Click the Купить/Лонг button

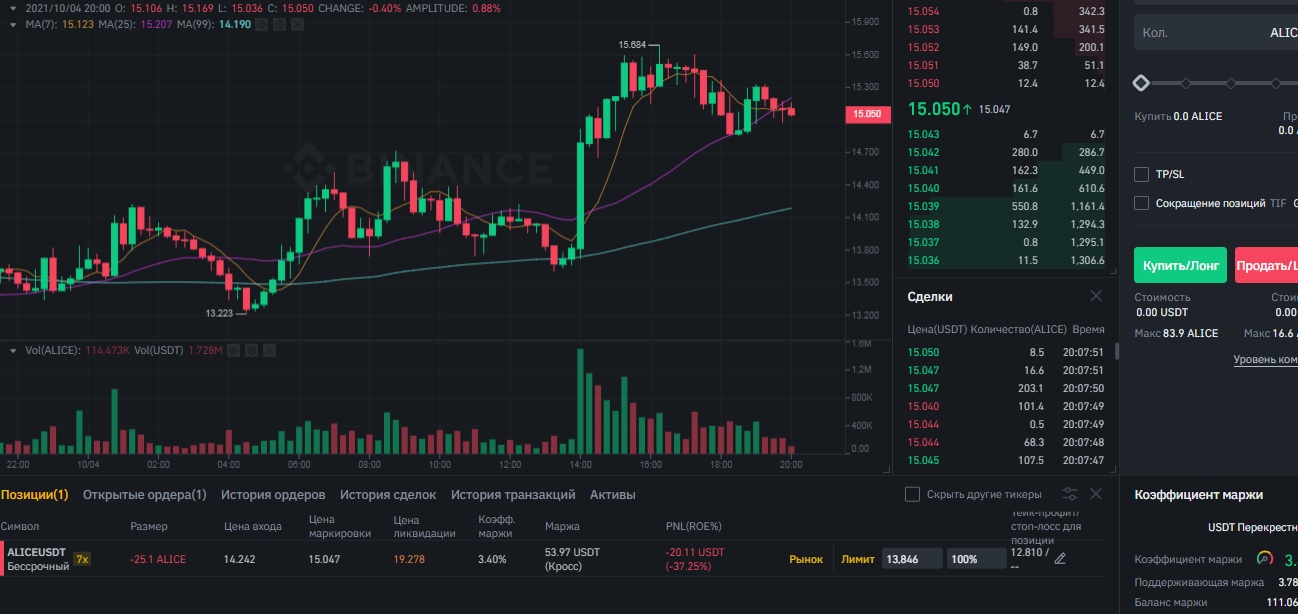1180,265
